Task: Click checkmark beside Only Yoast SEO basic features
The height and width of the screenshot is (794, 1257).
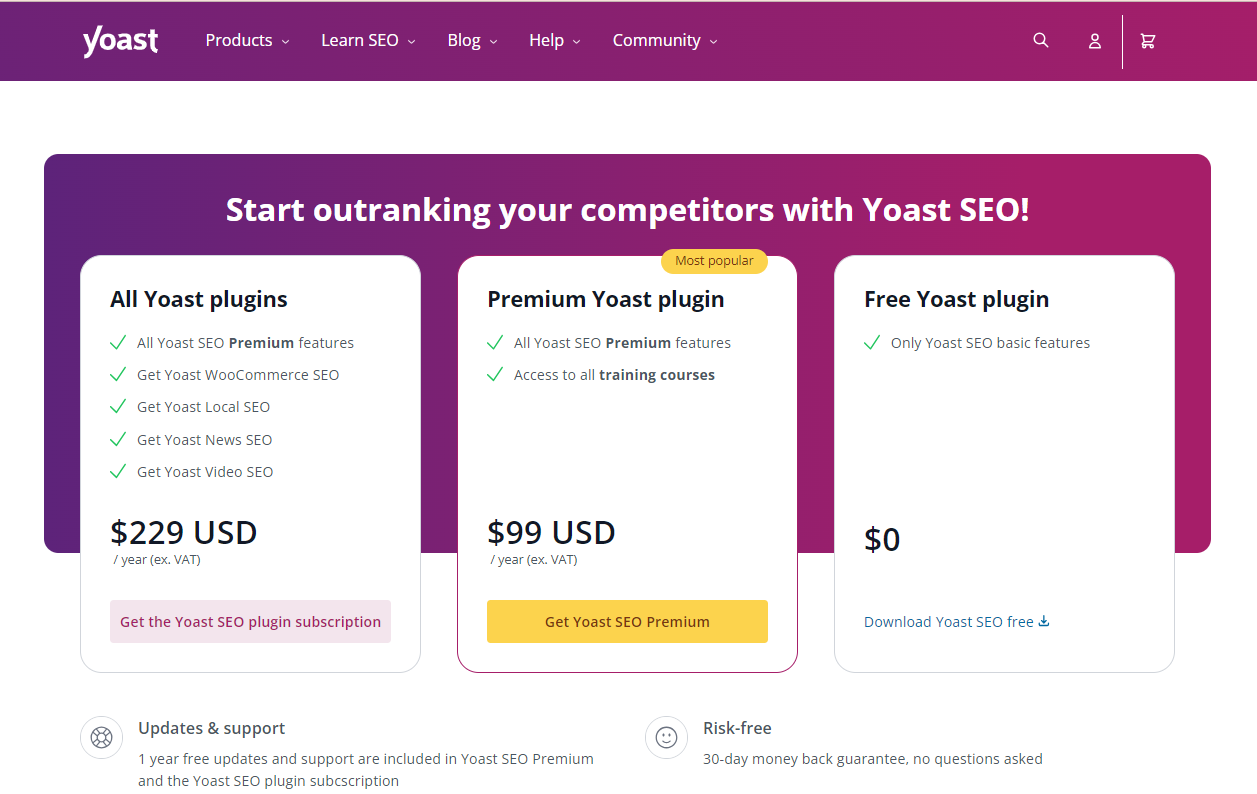Action: tap(872, 343)
